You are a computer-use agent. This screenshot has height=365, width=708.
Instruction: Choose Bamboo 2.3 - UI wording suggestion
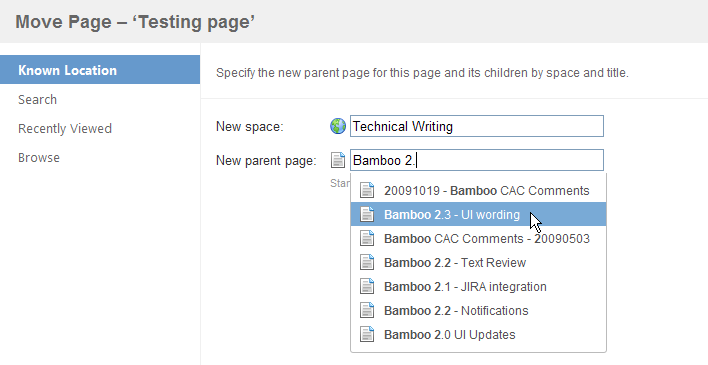point(478,214)
